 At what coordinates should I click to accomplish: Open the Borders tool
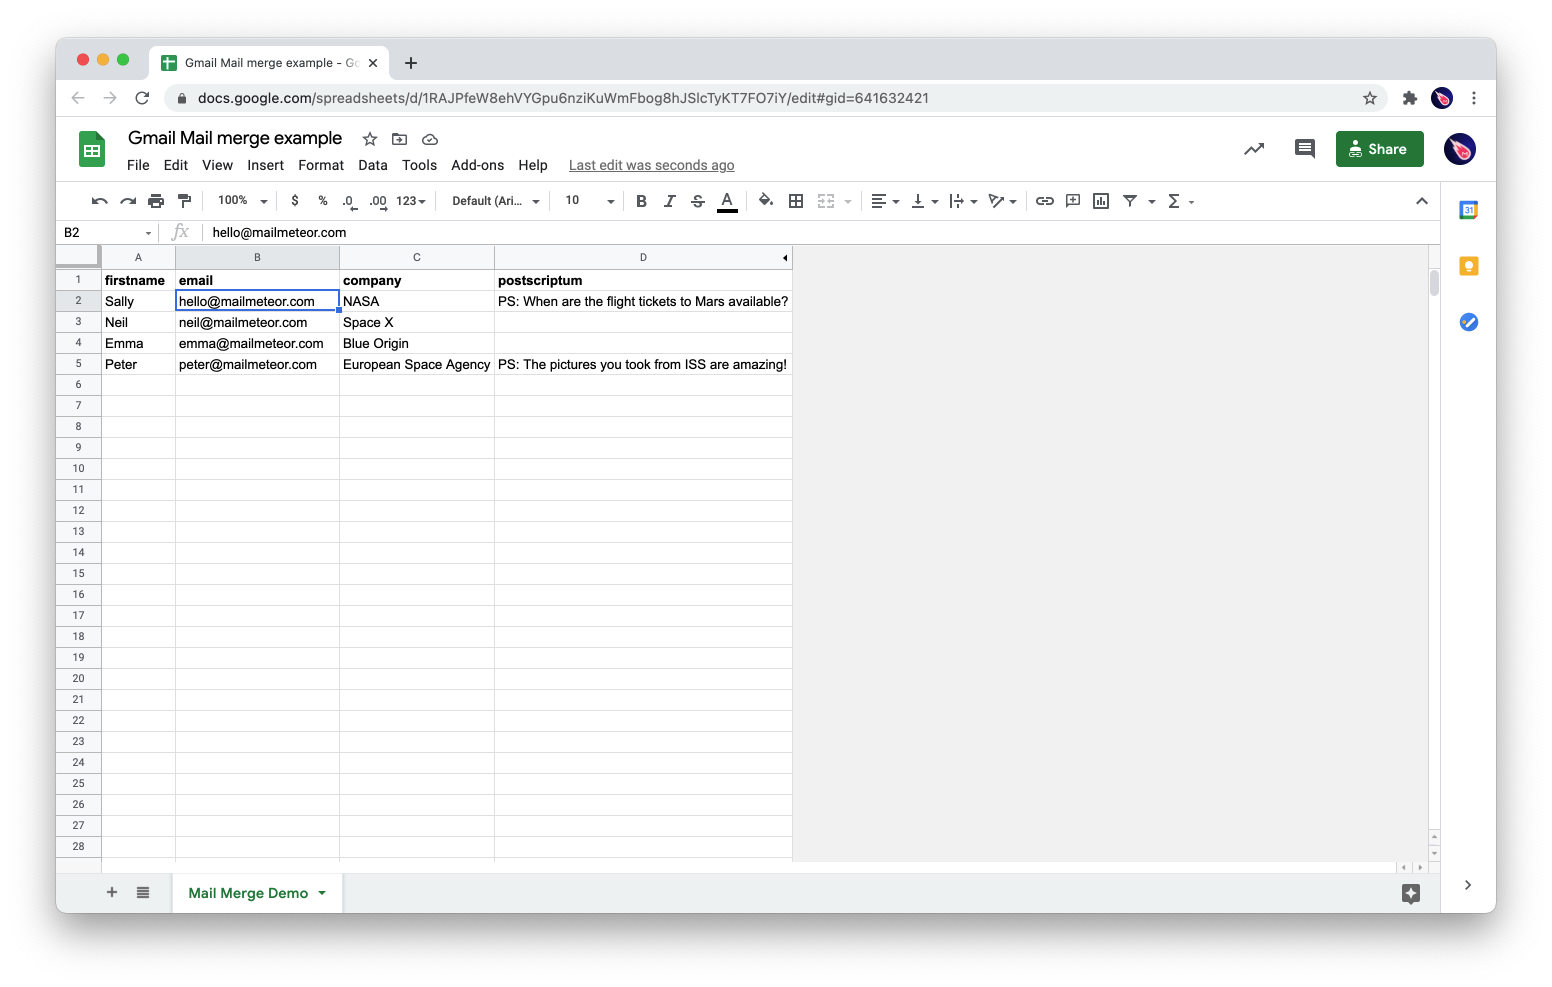tap(796, 201)
